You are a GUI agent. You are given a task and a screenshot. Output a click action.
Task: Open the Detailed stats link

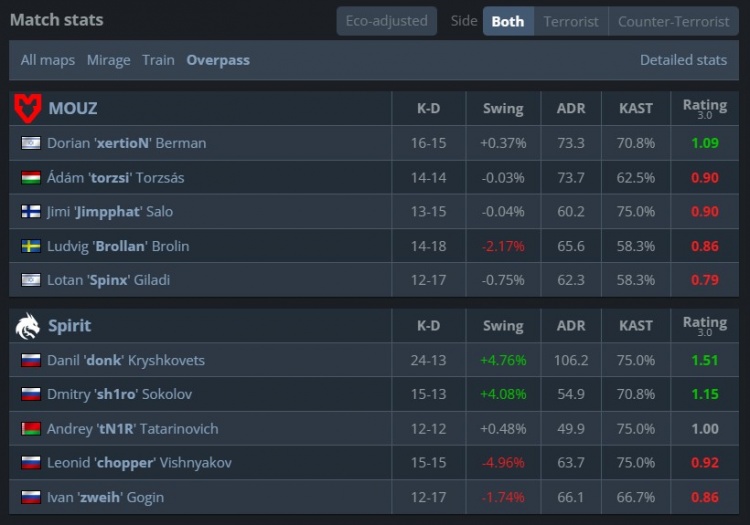pyautogui.click(x=683, y=60)
